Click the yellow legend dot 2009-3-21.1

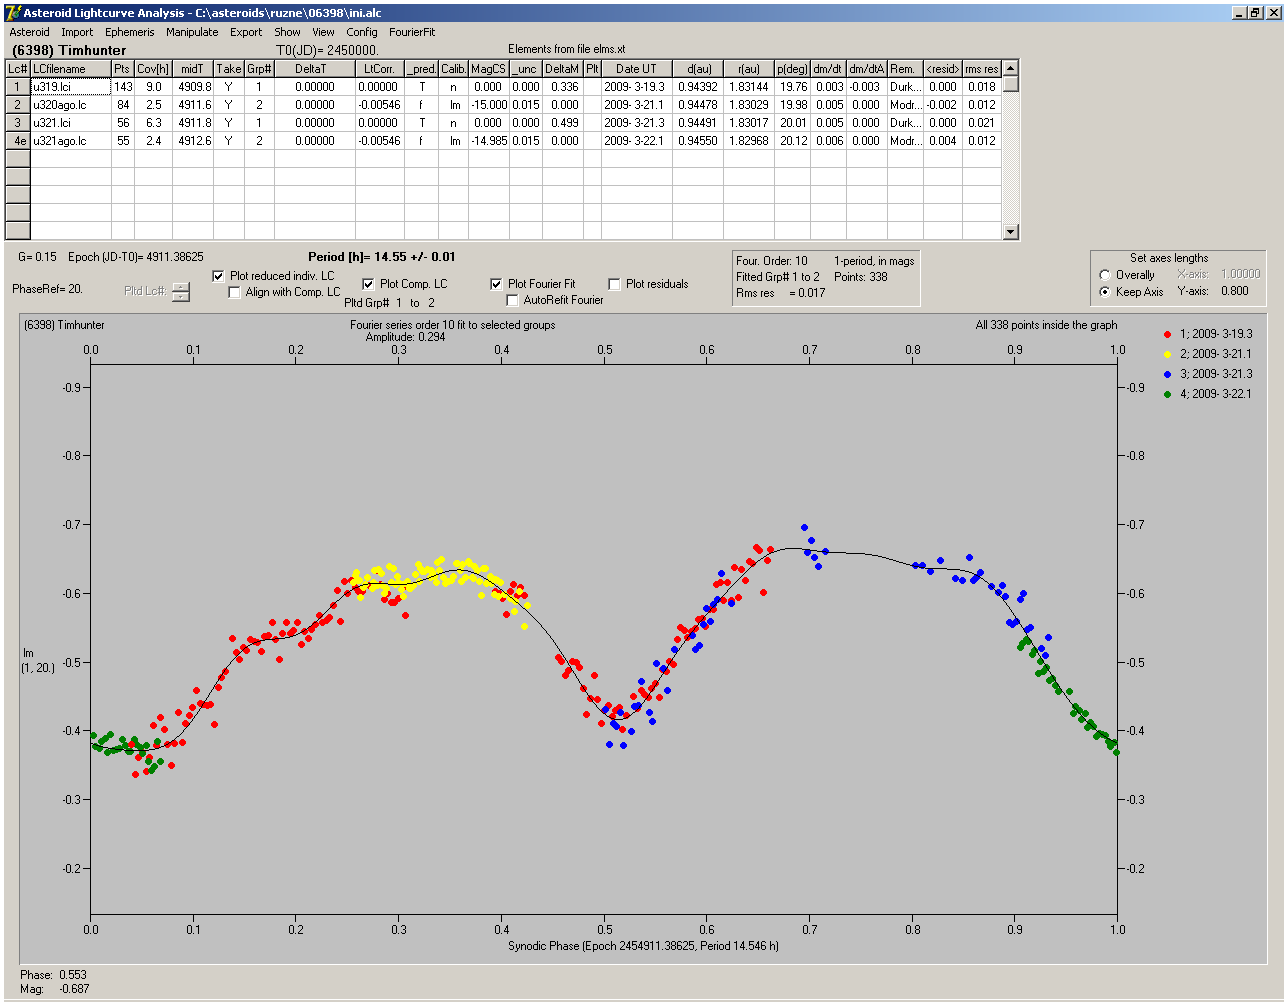(x=1169, y=353)
